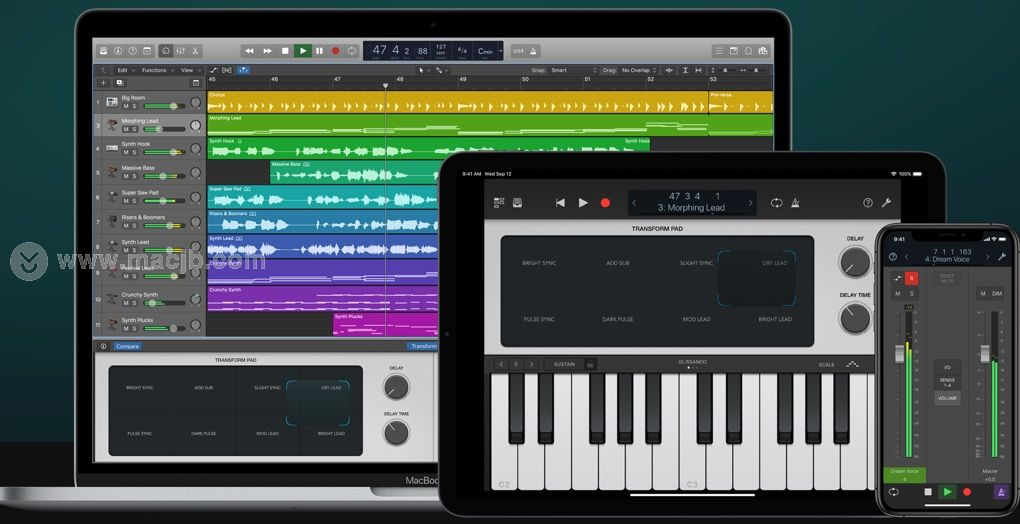
Task: Toggle iPhone record-enable R button
Action: pos(911,278)
